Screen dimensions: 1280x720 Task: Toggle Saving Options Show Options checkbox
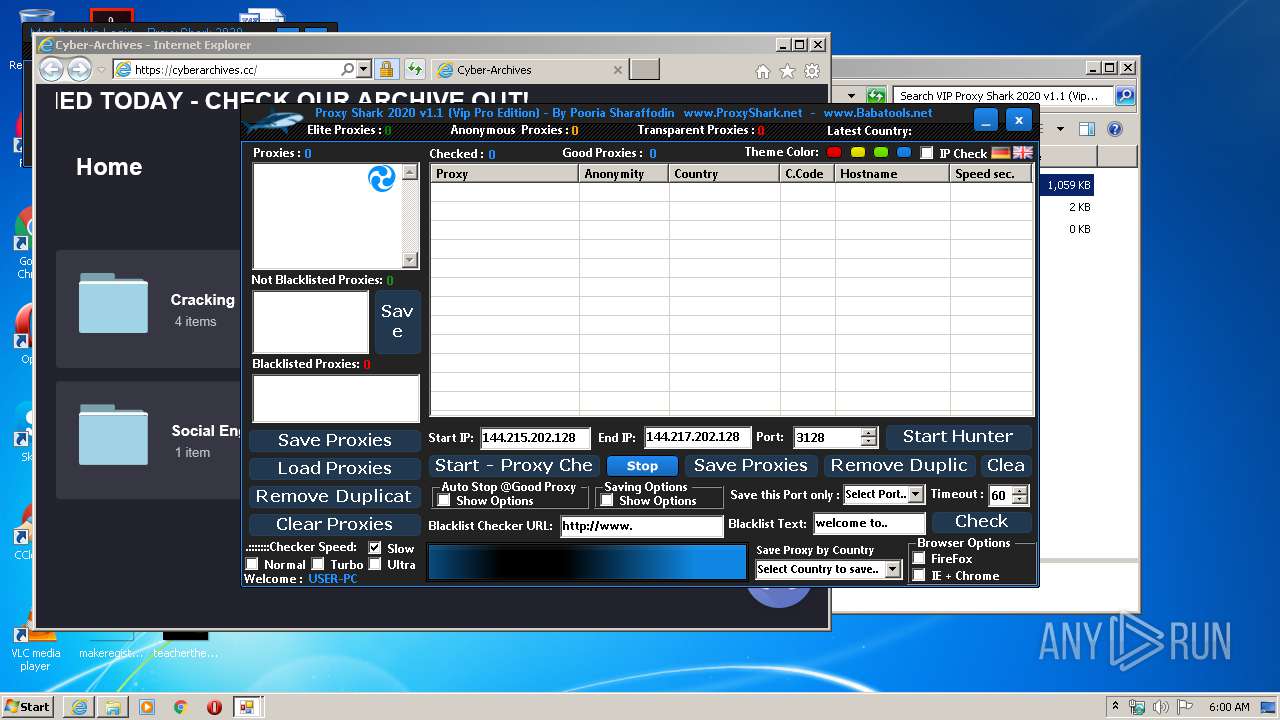tap(607, 500)
